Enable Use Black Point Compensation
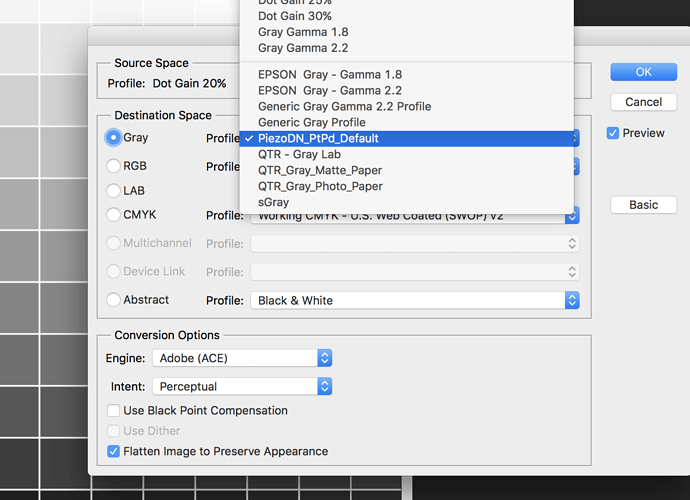The image size is (690, 500). pos(114,411)
